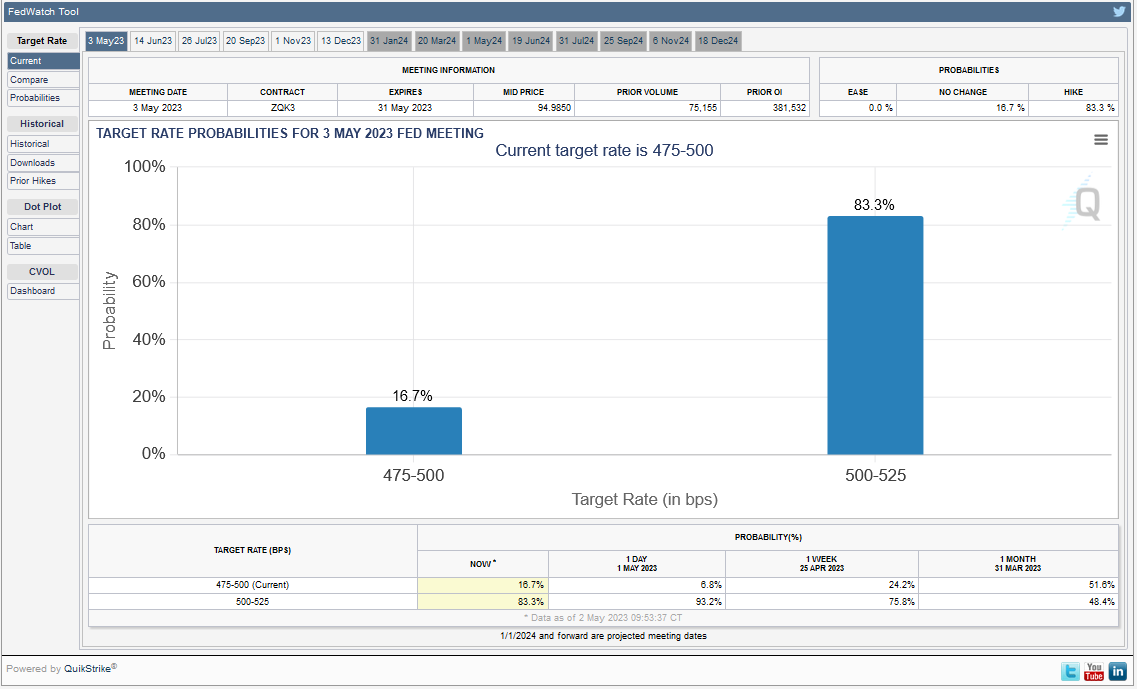Select the 18 Dec24 meeting tab
Screen dimensions: 1141x689
pyautogui.click(x=718, y=41)
